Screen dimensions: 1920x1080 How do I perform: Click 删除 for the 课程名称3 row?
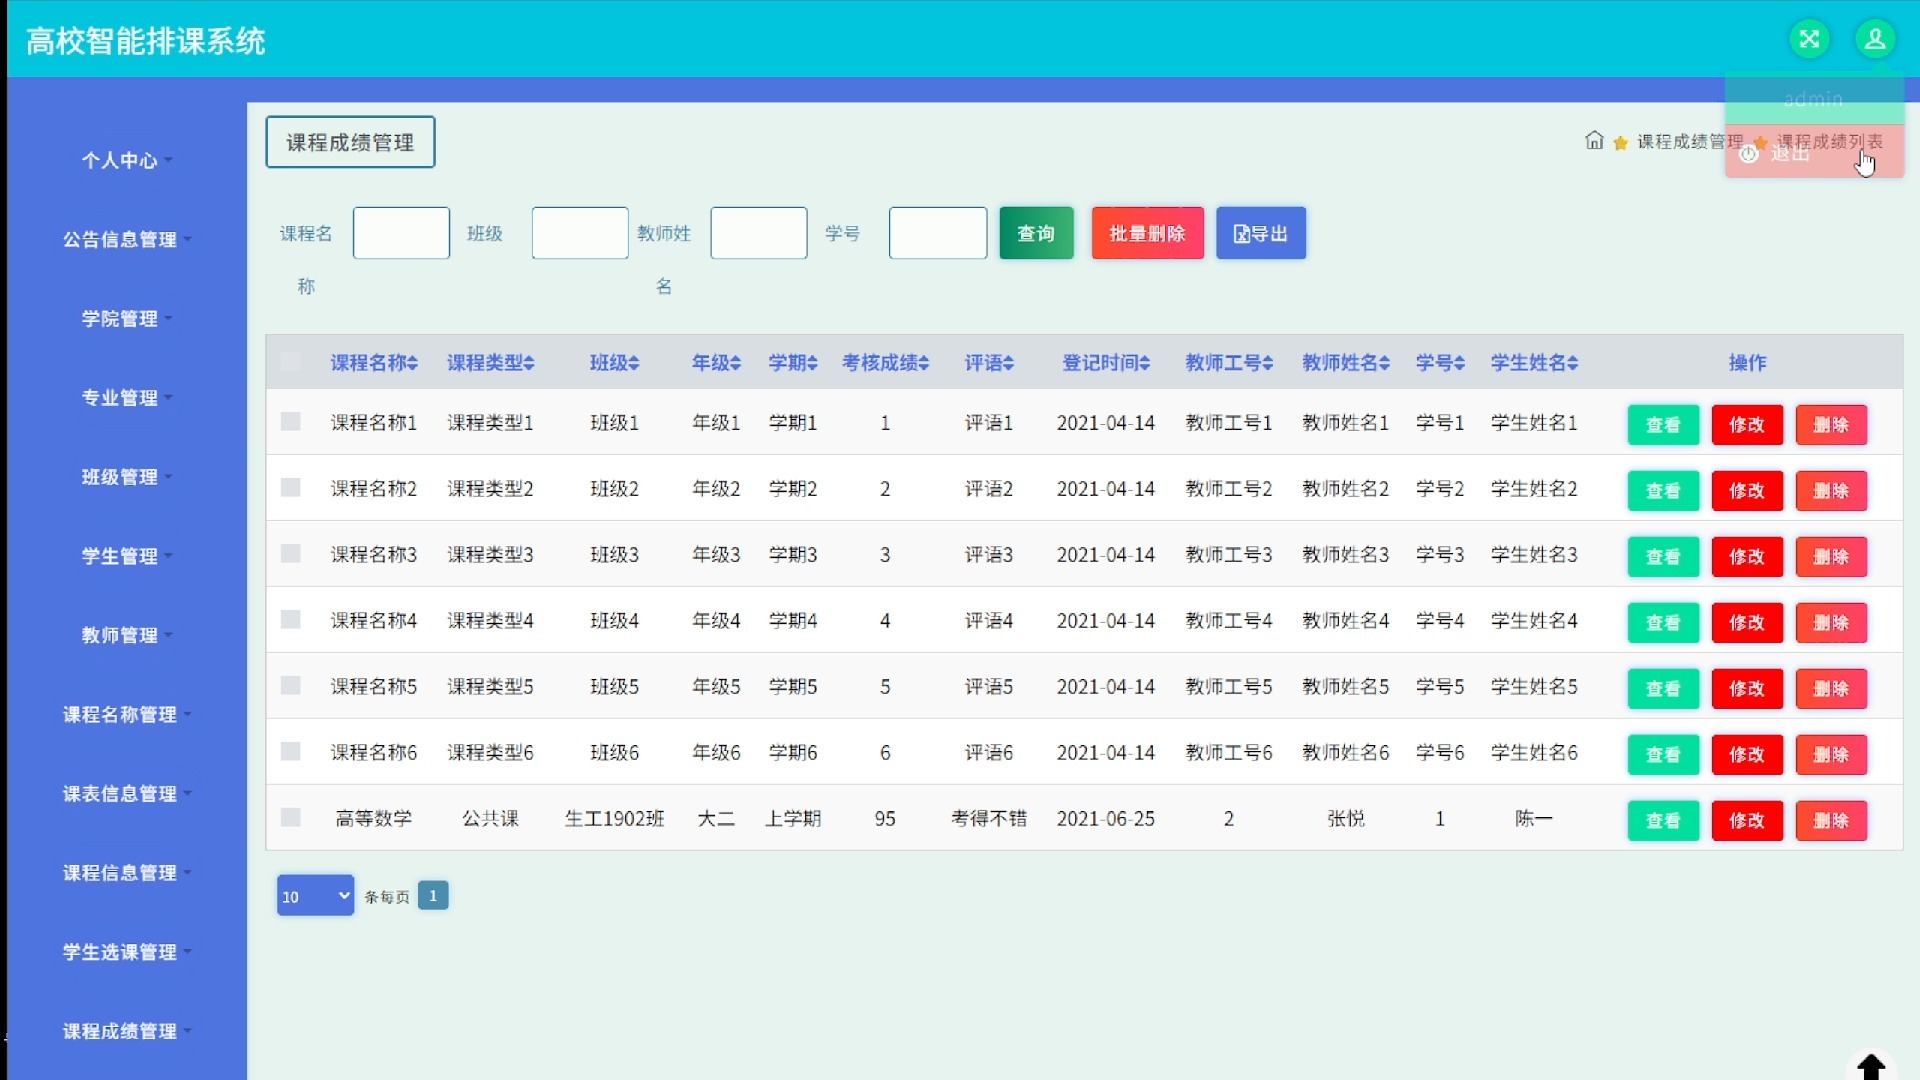(1831, 556)
